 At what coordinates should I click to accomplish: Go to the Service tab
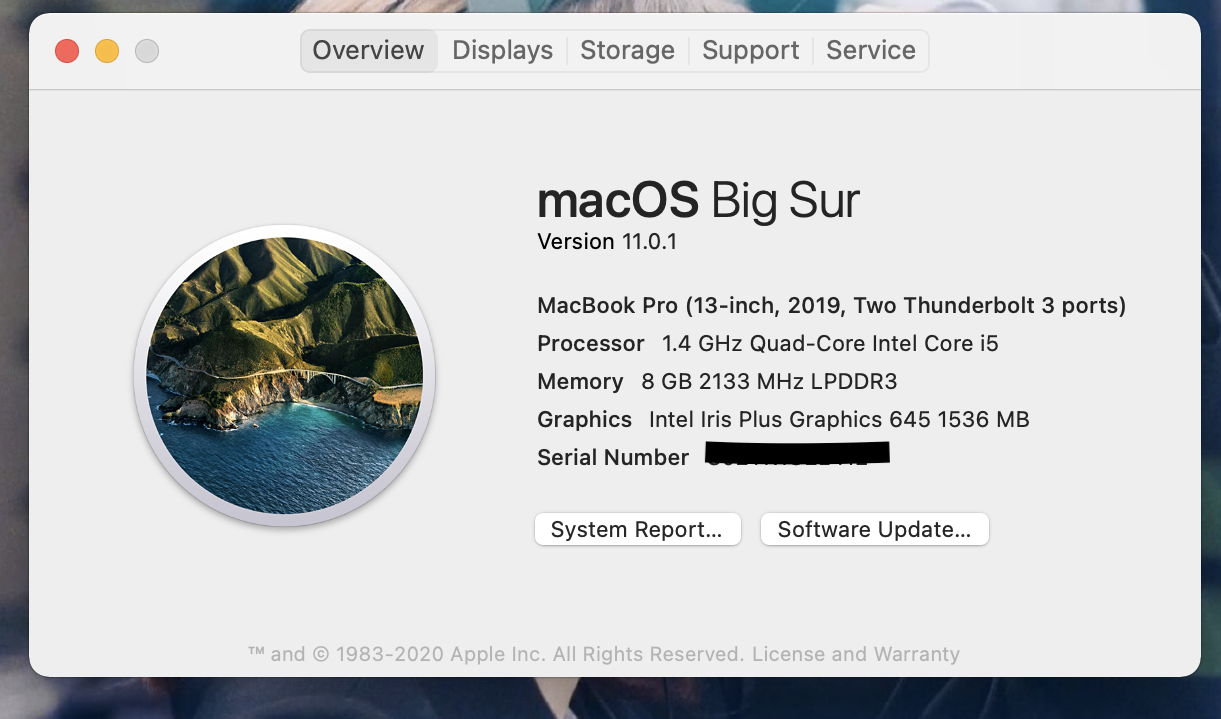(870, 51)
